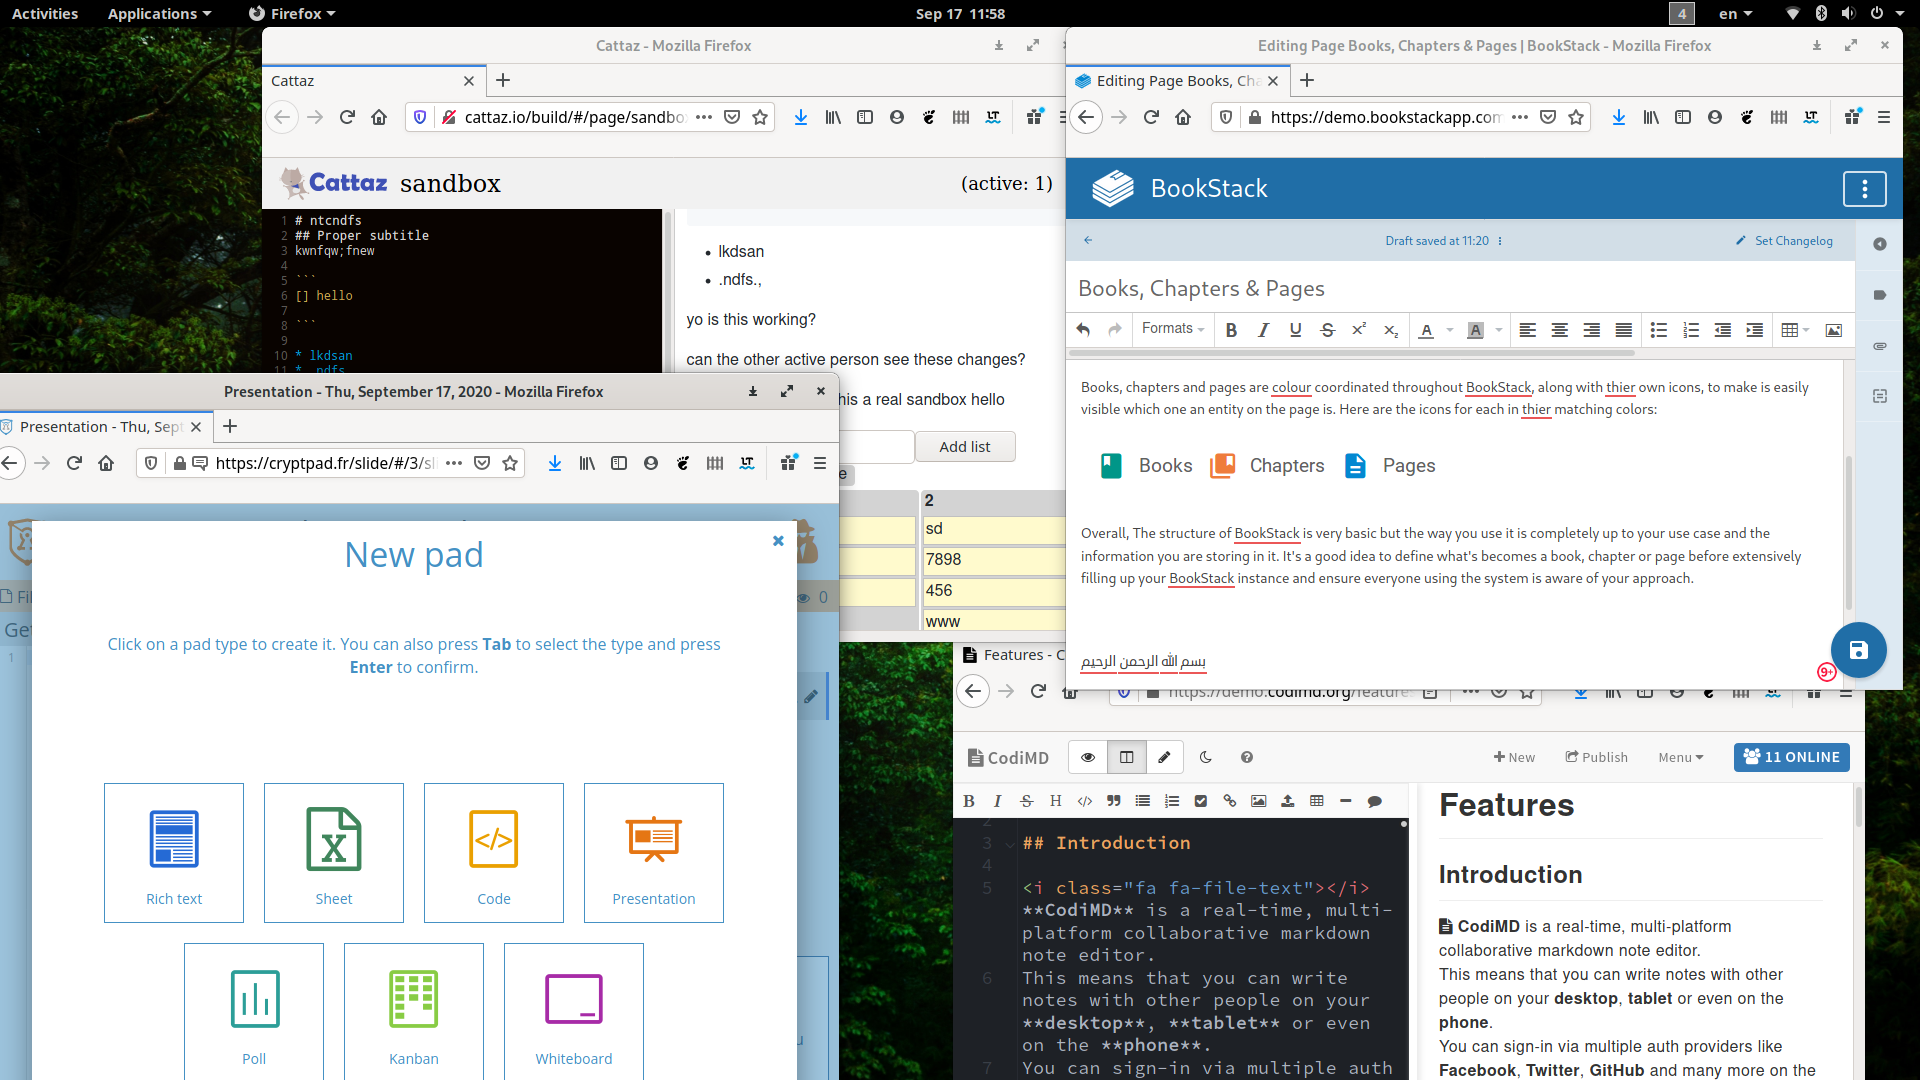Toggle the edit mode in CodiMD toolbar
Viewport: 1920px width, 1080px height.
point(1164,756)
